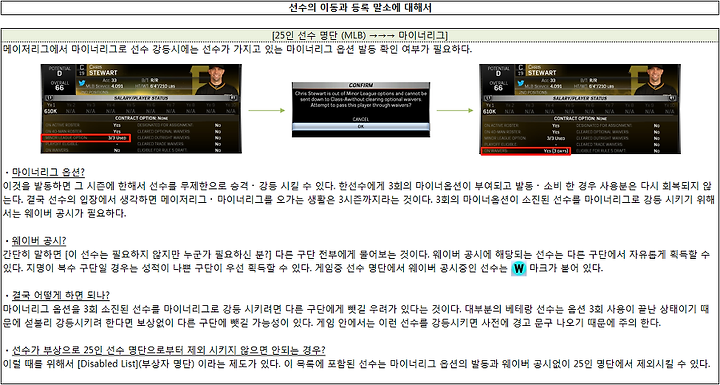Click the STEWART name on the right player card
Image resolution: width=720 pixels, height=385 pixels.
pyautogui.click(x=541, y=73)
